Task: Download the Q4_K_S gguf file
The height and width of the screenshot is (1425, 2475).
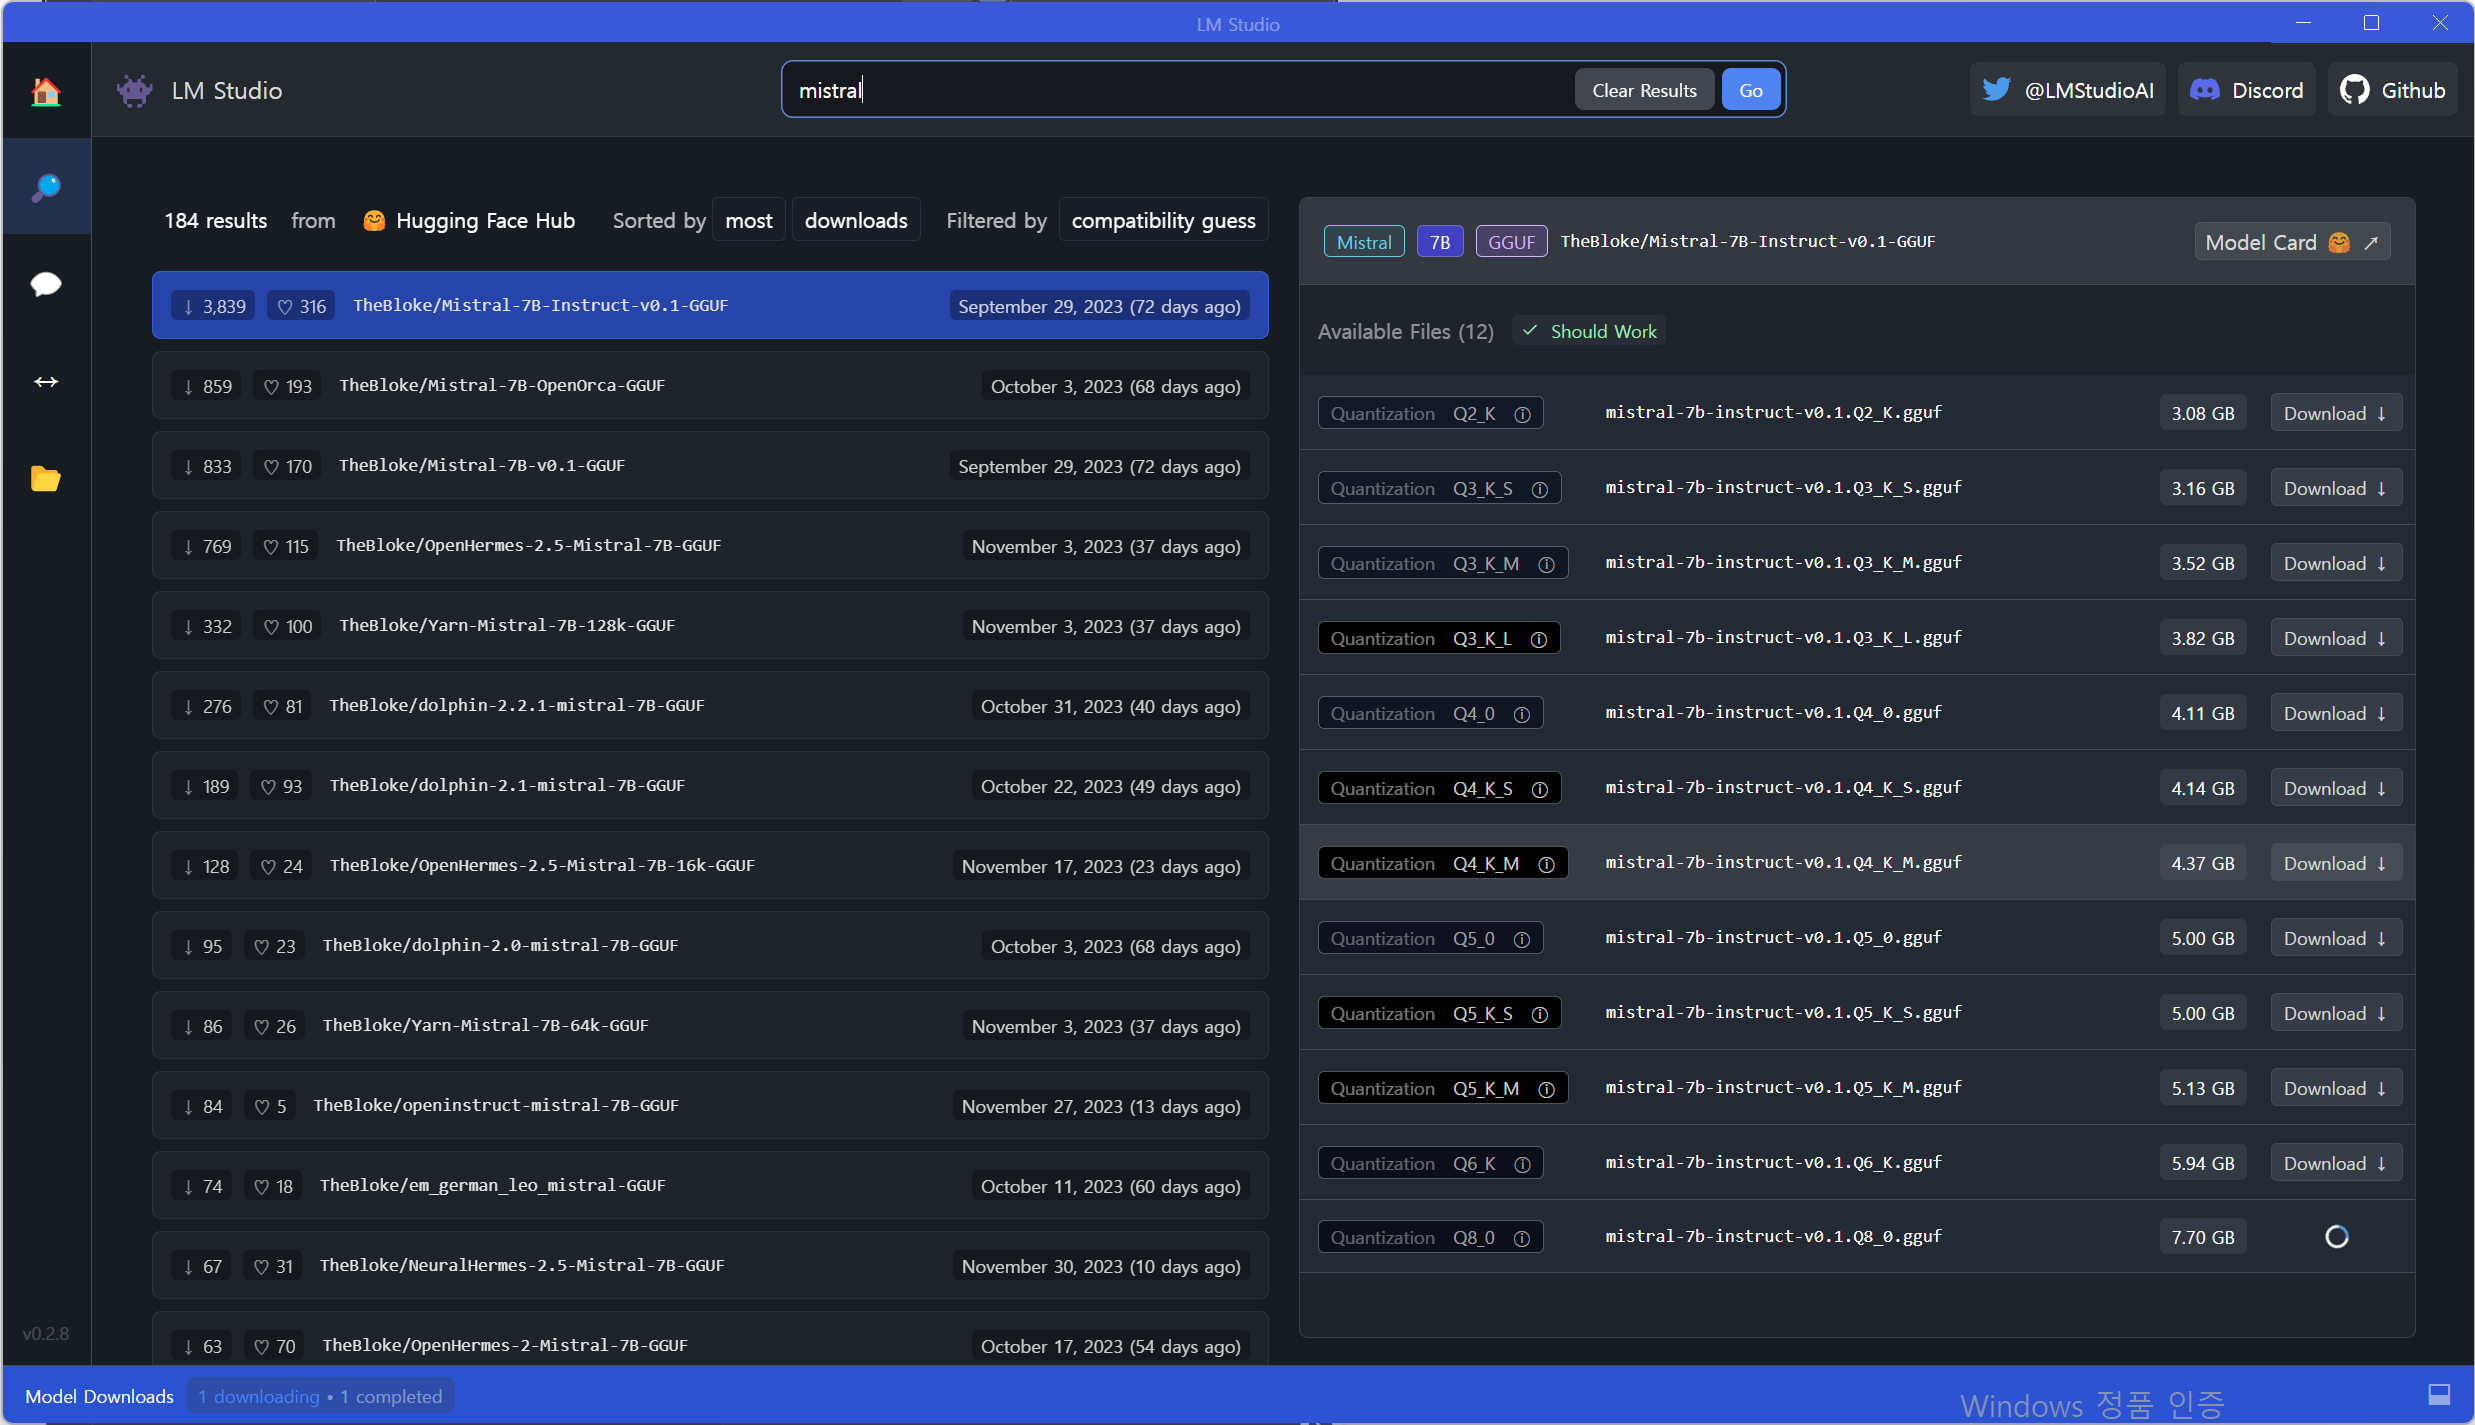Action: [2336, 788]
